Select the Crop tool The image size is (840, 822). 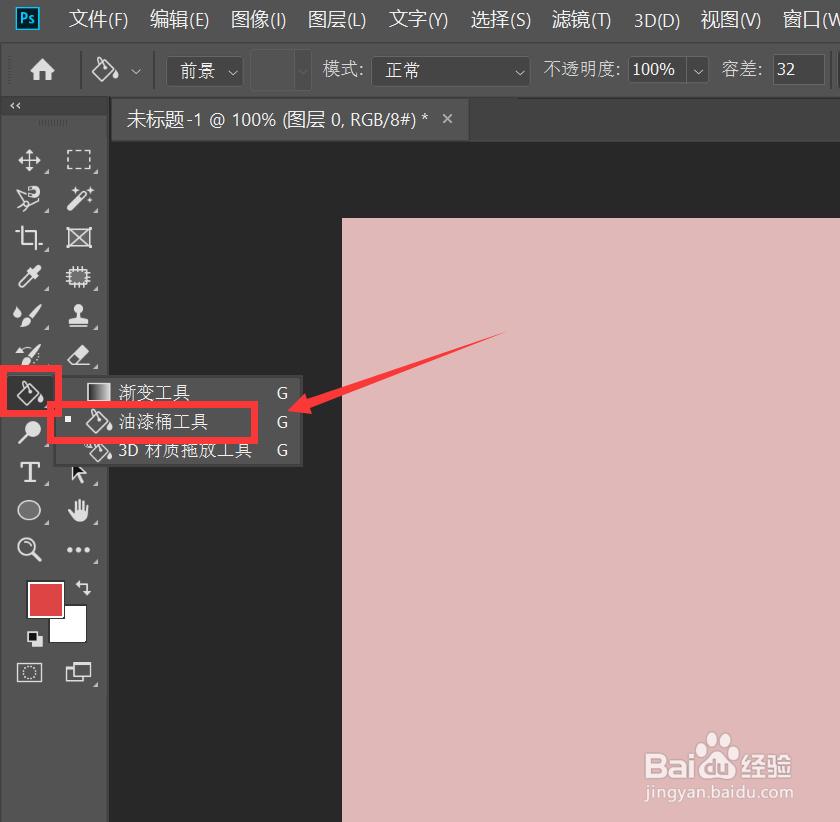(29, 238)
